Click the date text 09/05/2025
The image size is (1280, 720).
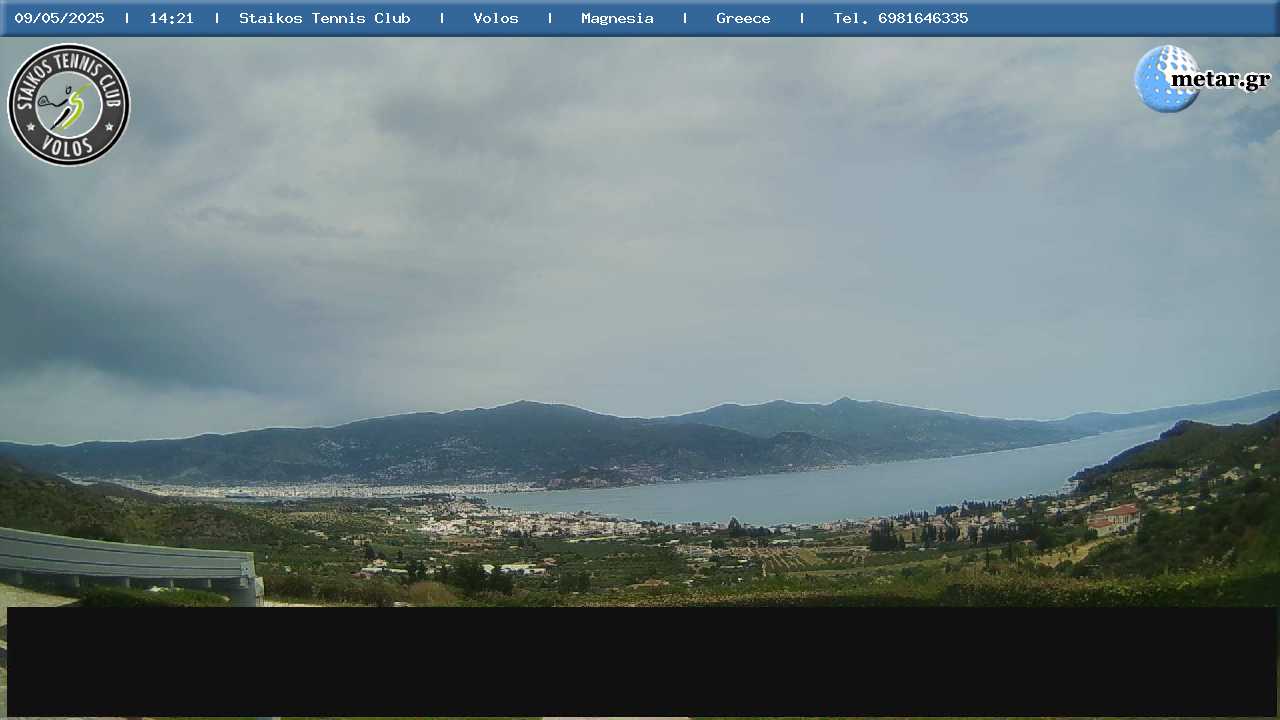[59, 18]
